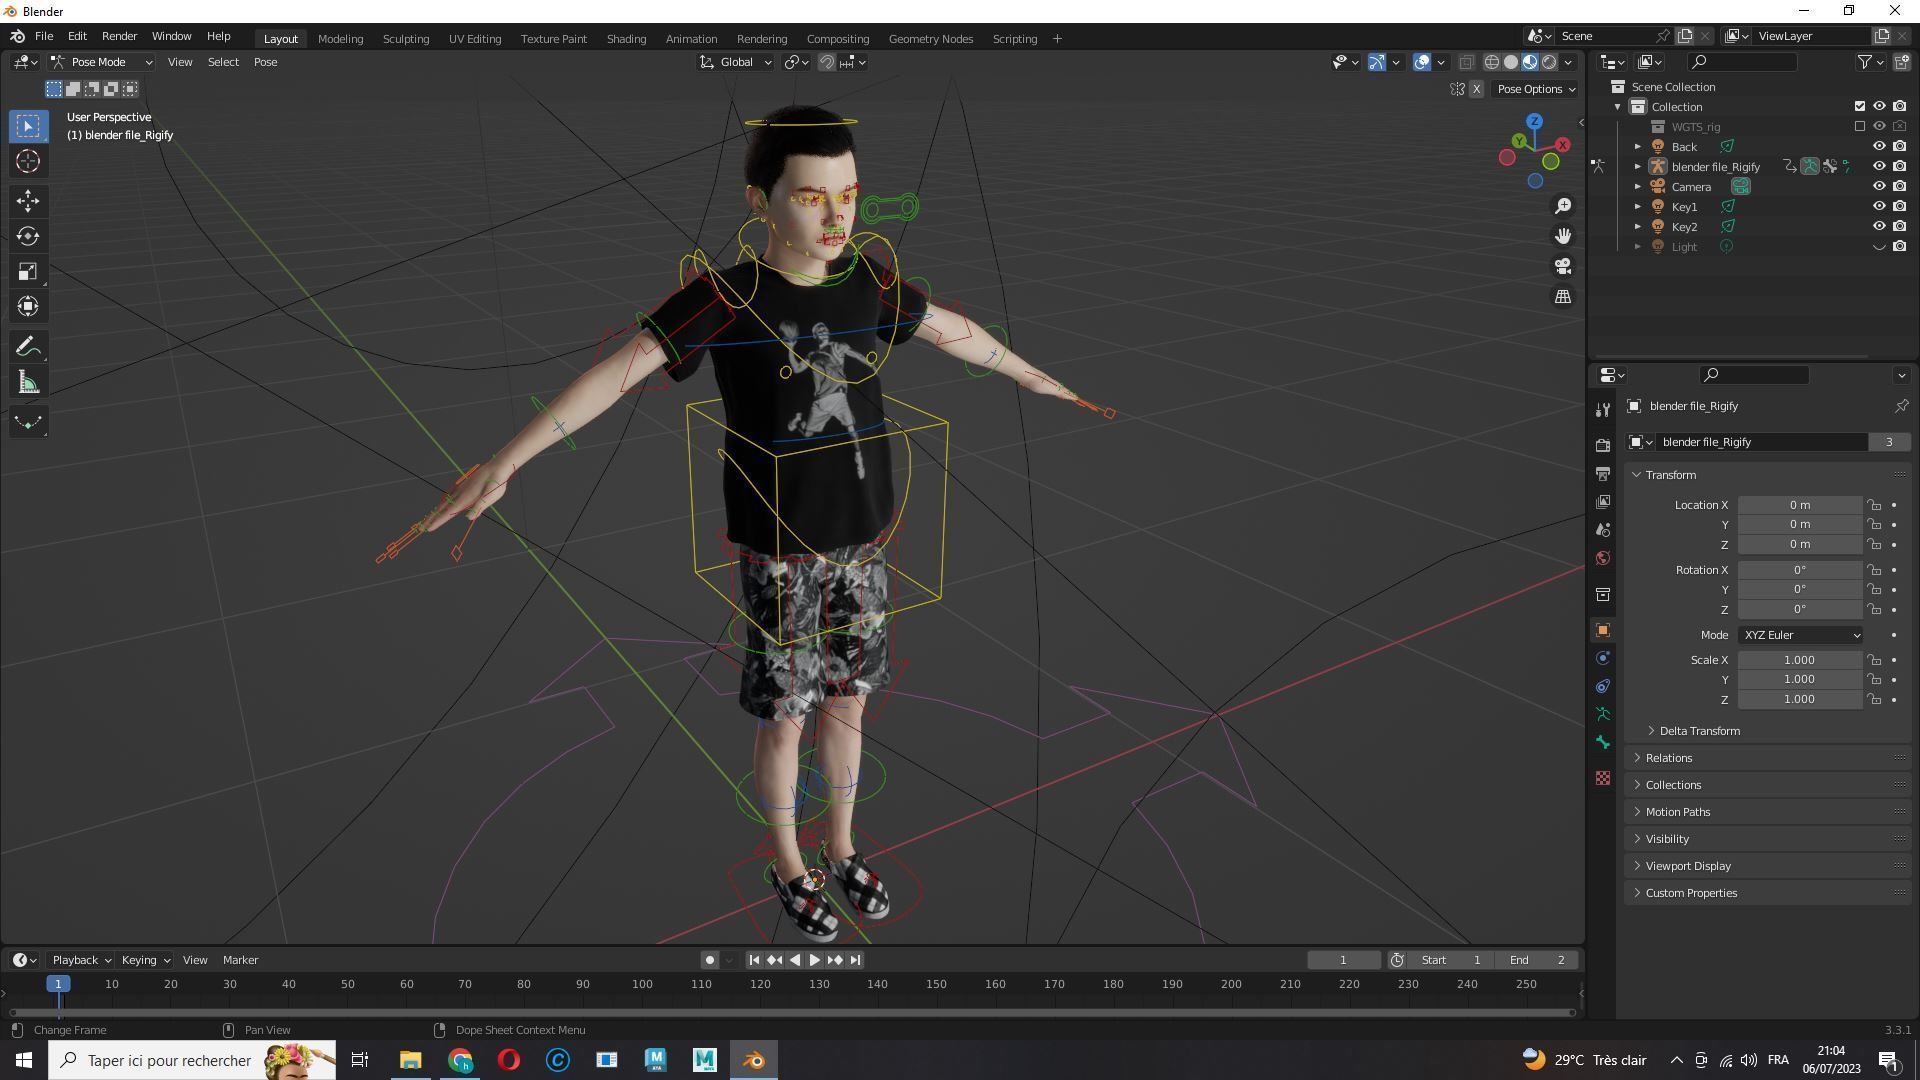Viewport: 1920px width, 1080px height.
Task: Open the Tool properties tab
Action: coord(1603,409)
